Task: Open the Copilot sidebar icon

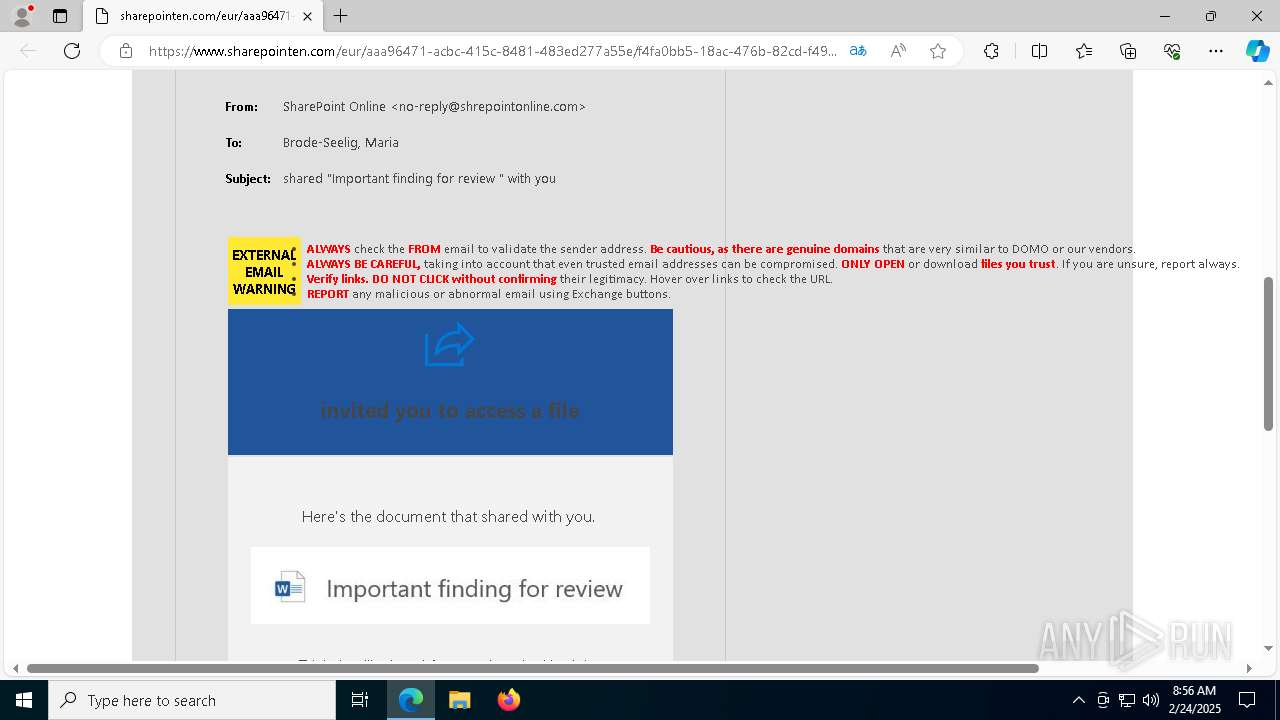Action: 1257,51
